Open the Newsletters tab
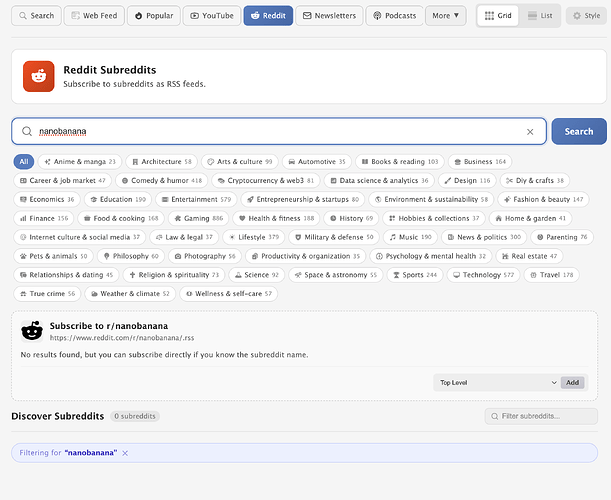Image resolution: width=611 pixels, height=500 pixels. 329,16
